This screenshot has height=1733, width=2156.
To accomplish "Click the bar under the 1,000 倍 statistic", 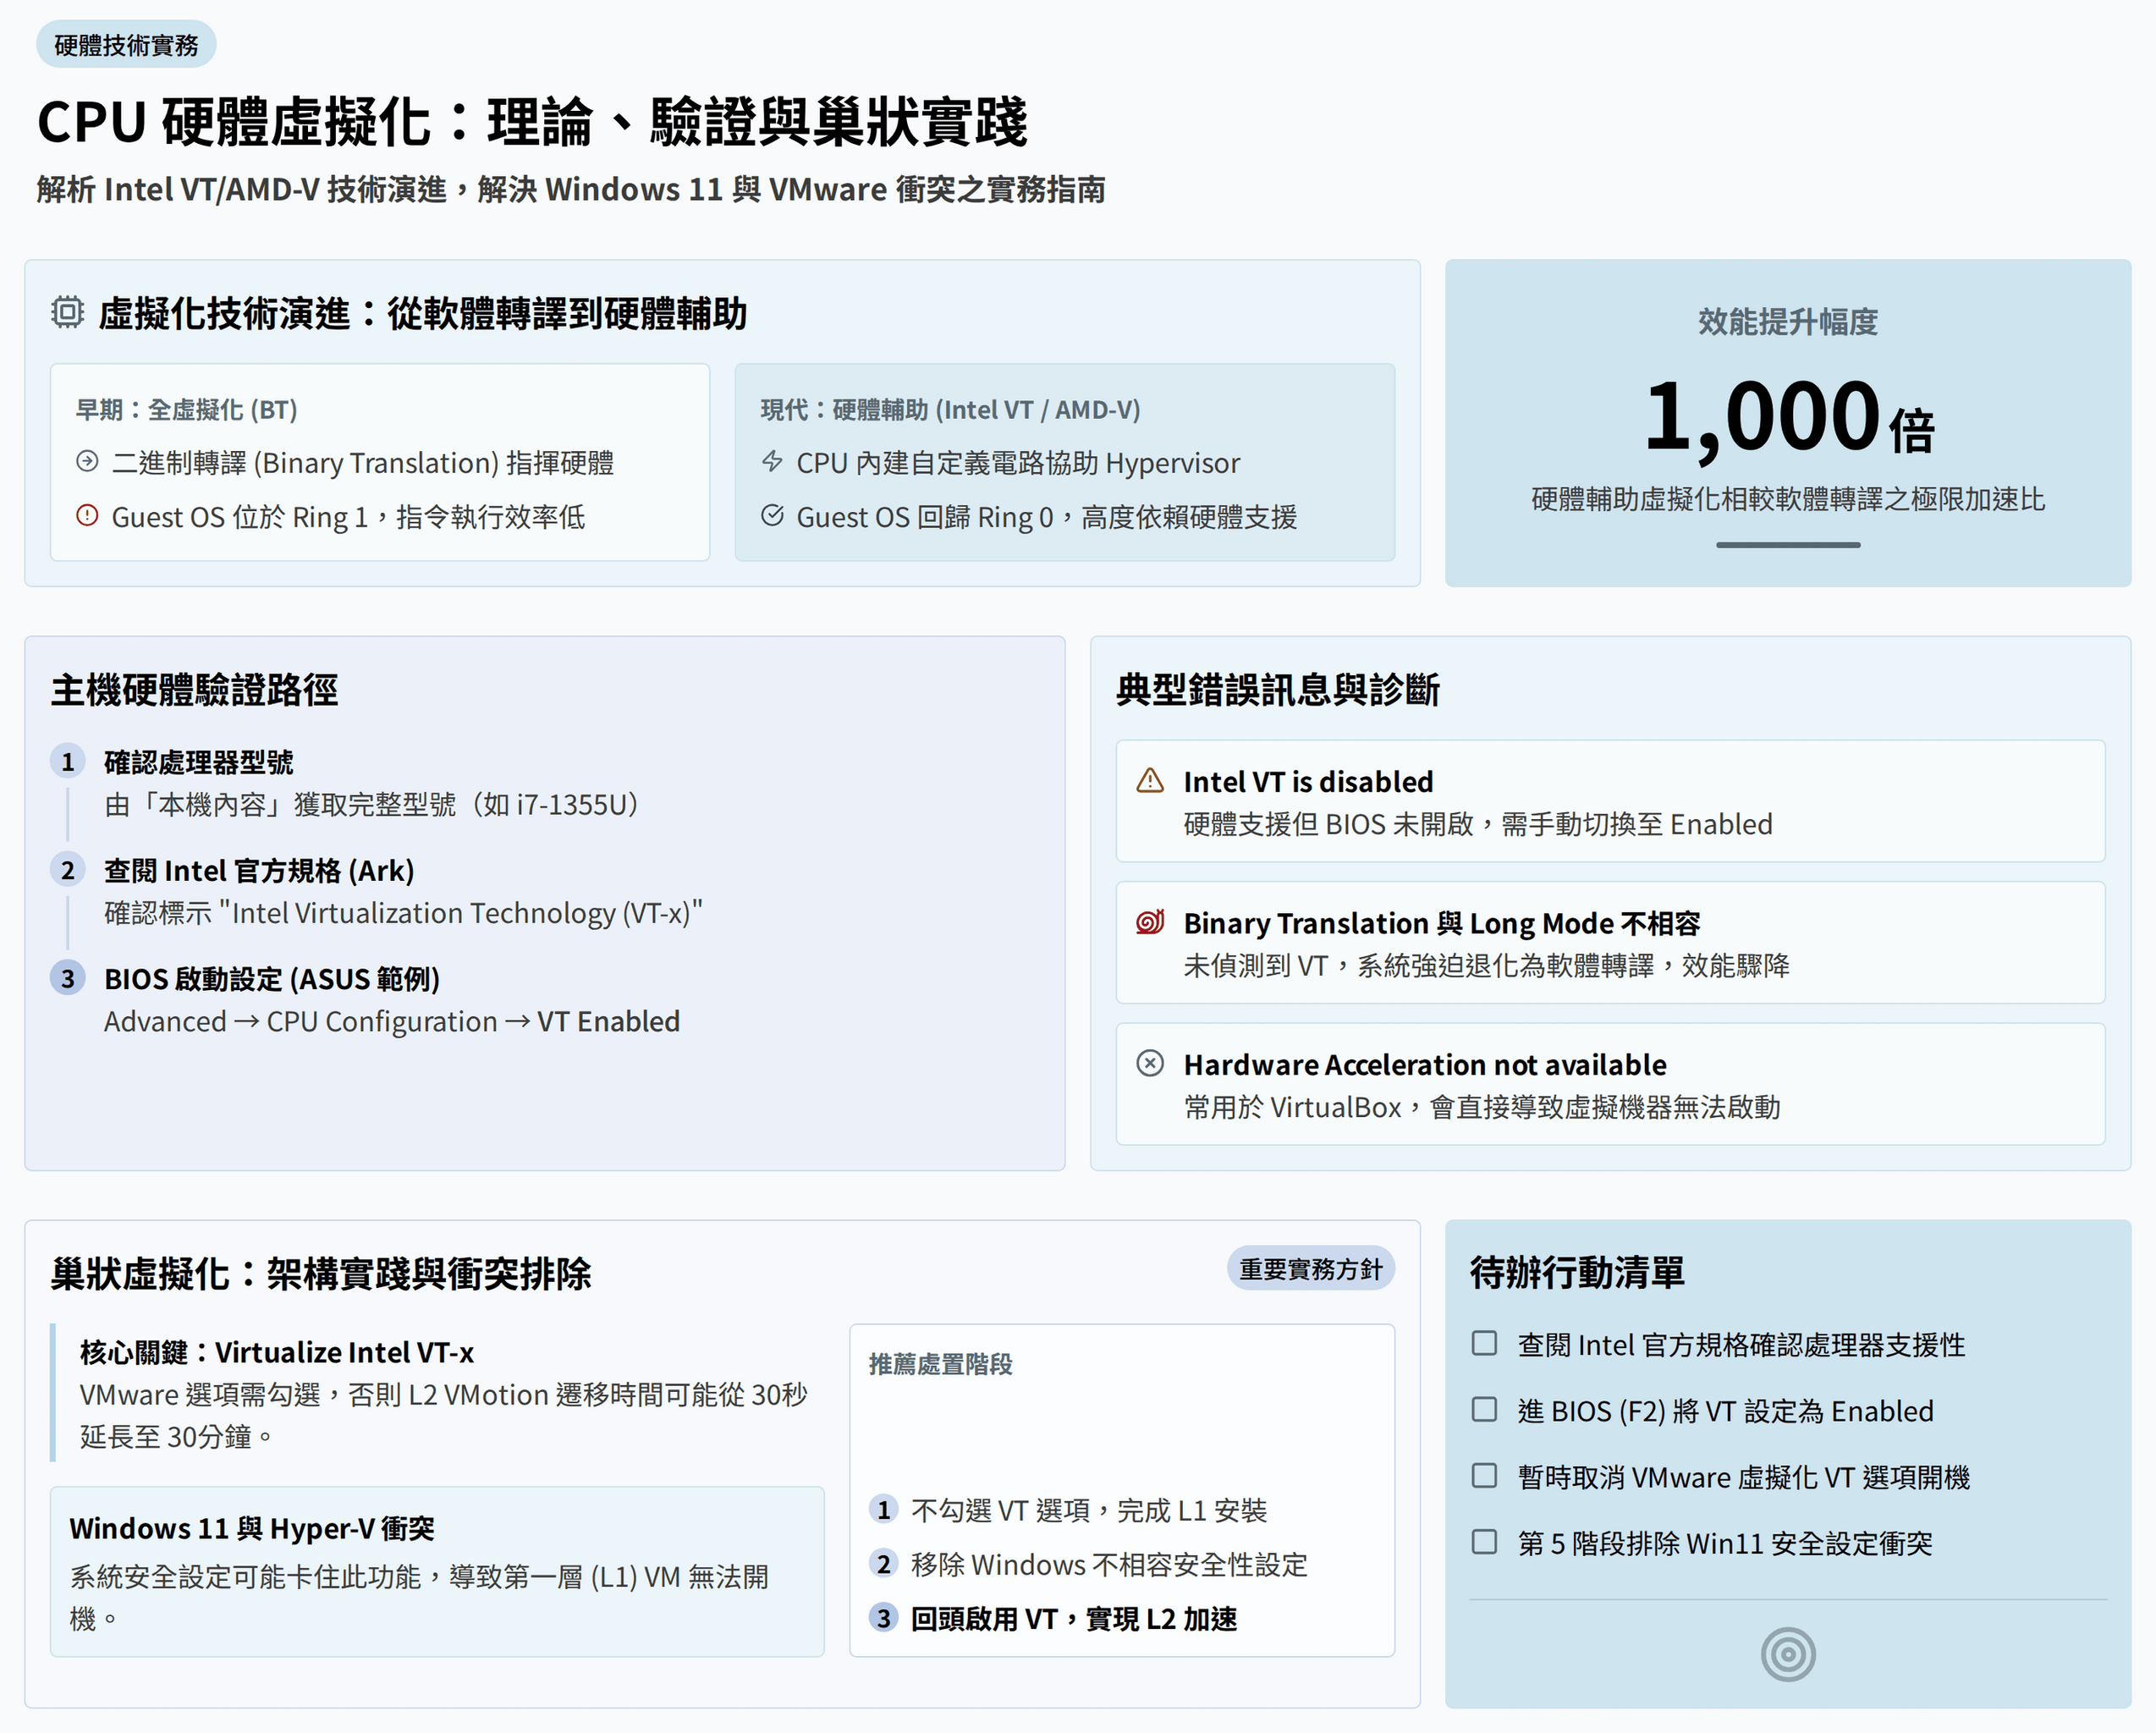I will click(x=1787, y=545).
